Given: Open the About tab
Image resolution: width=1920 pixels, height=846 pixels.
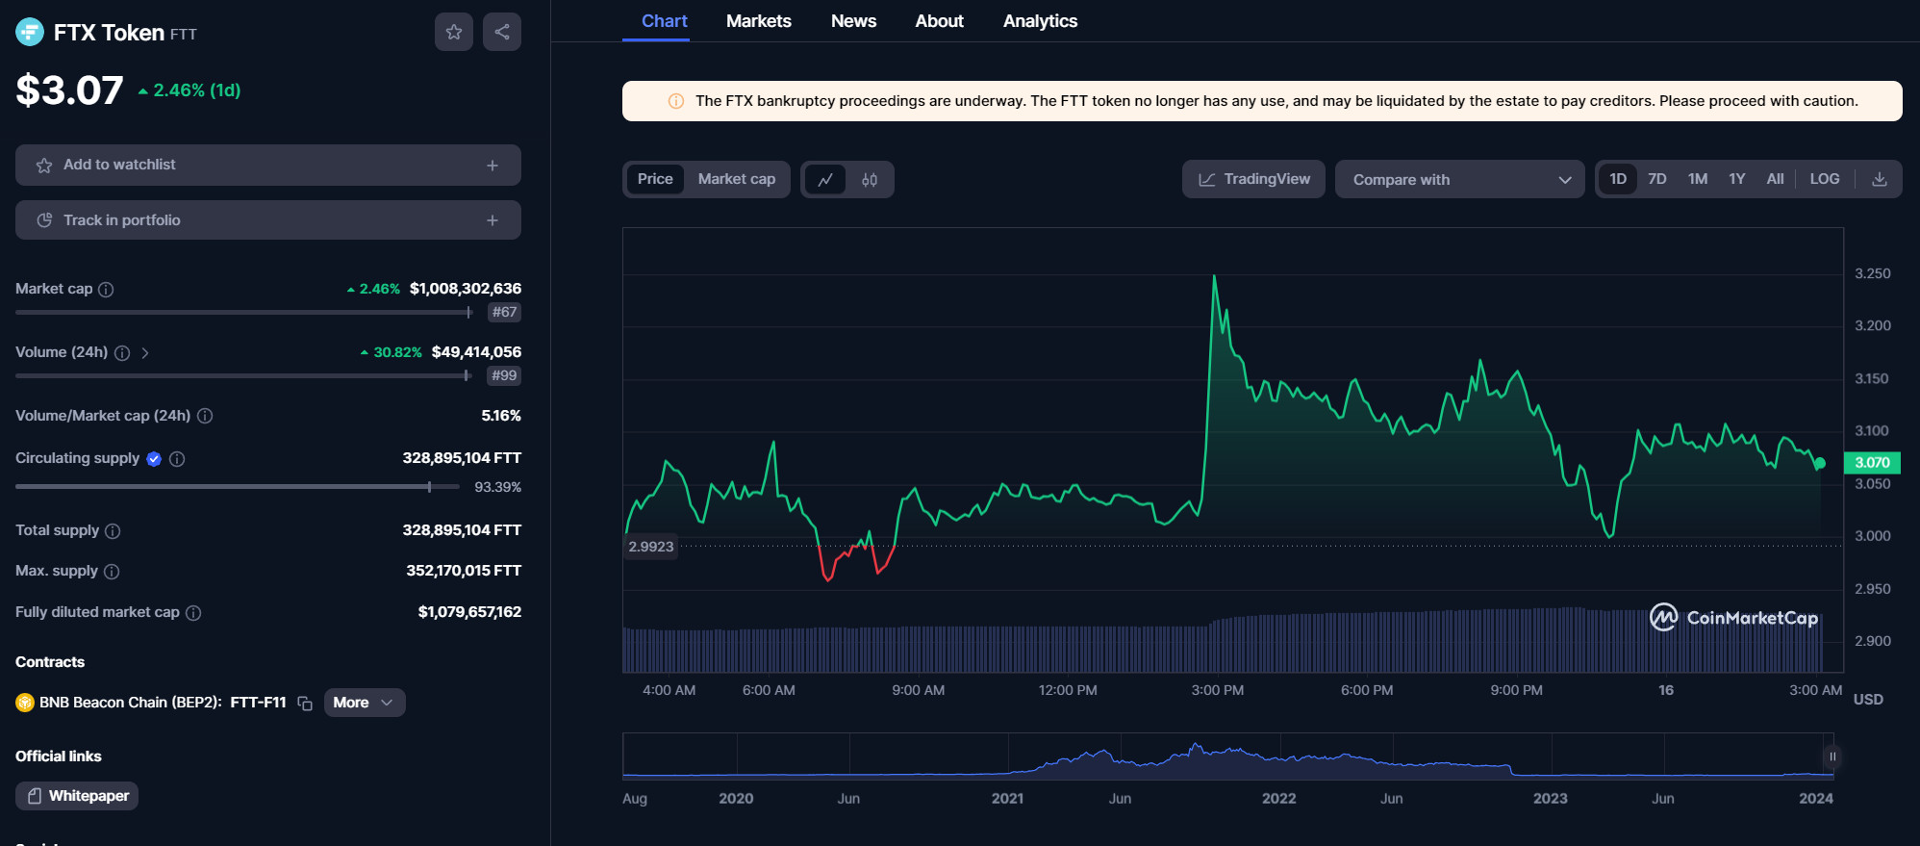Looking at the screenshot, I should (x=939, y=21).
